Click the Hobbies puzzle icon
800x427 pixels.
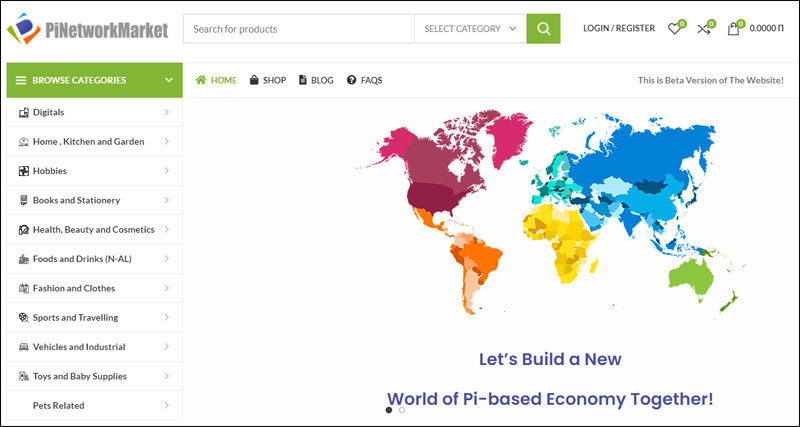click(x=23, y=171)
